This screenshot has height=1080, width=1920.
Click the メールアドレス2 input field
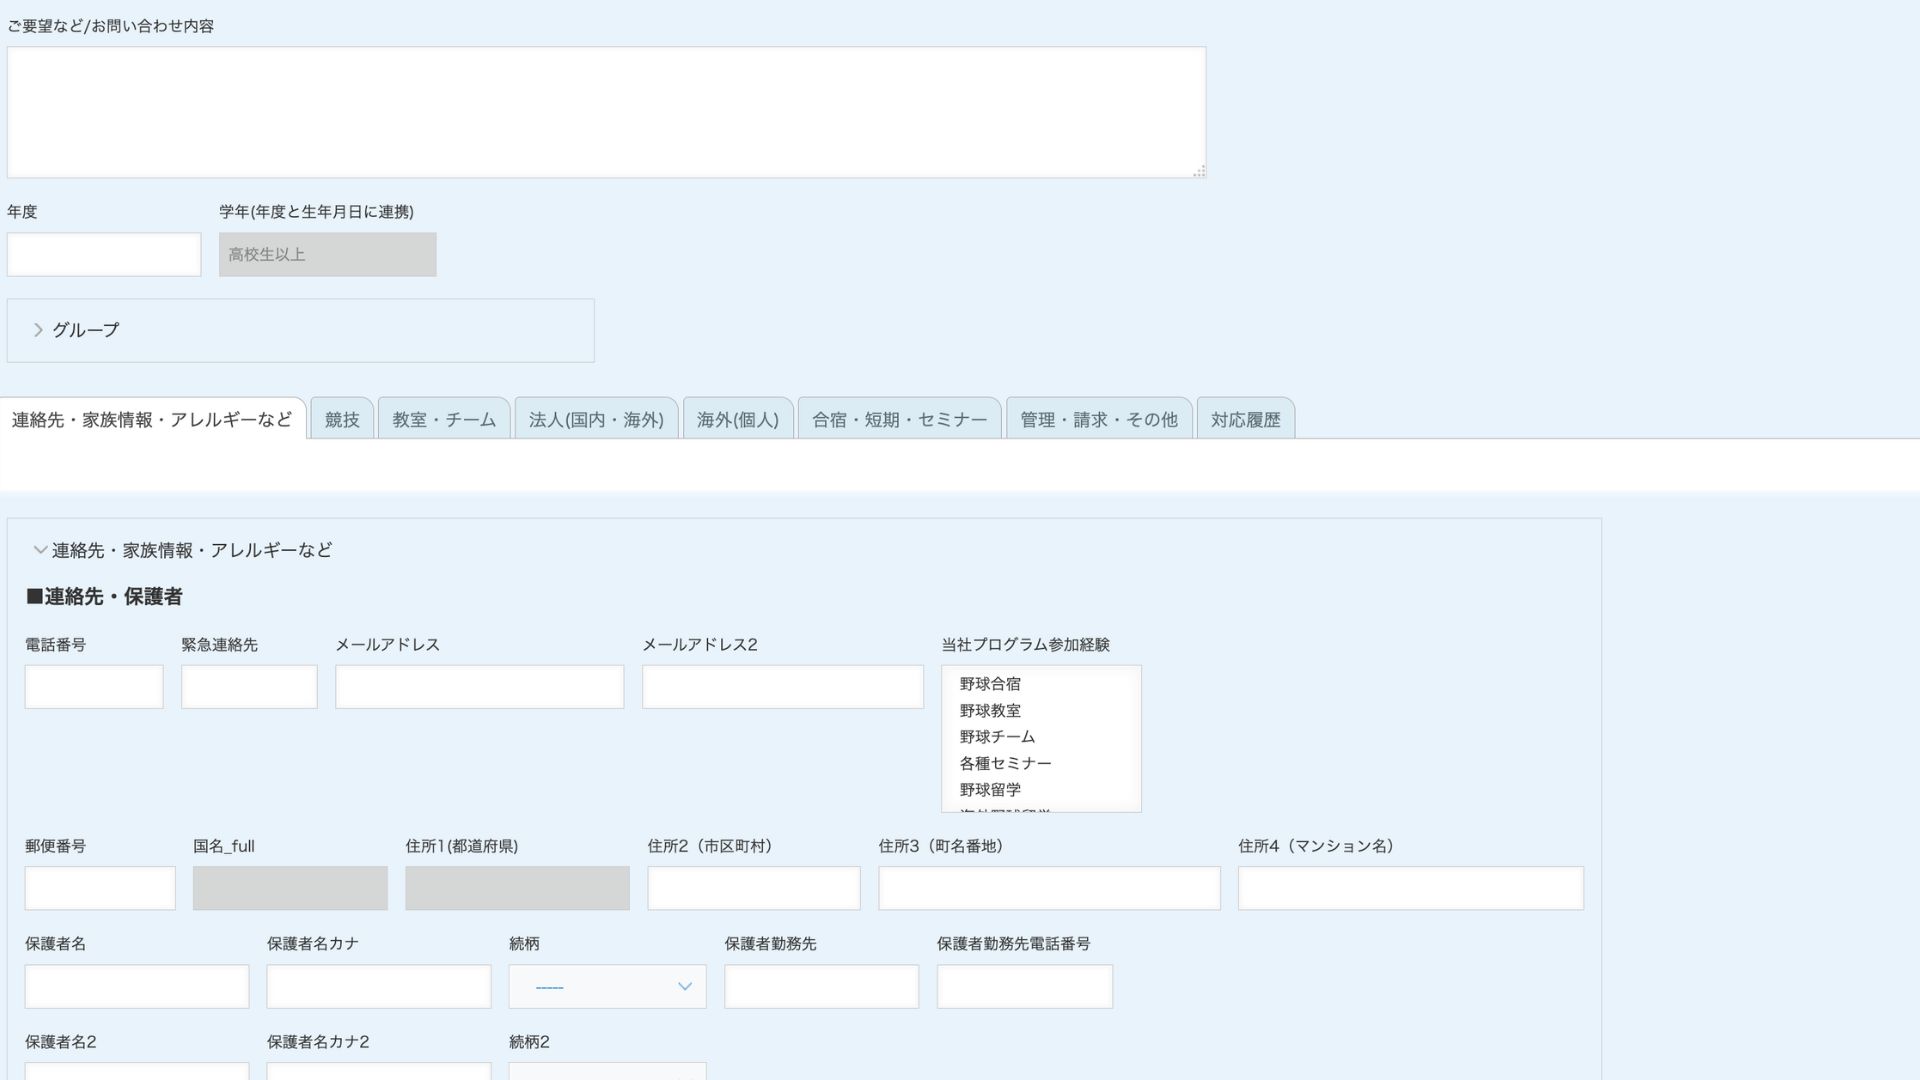782,687
